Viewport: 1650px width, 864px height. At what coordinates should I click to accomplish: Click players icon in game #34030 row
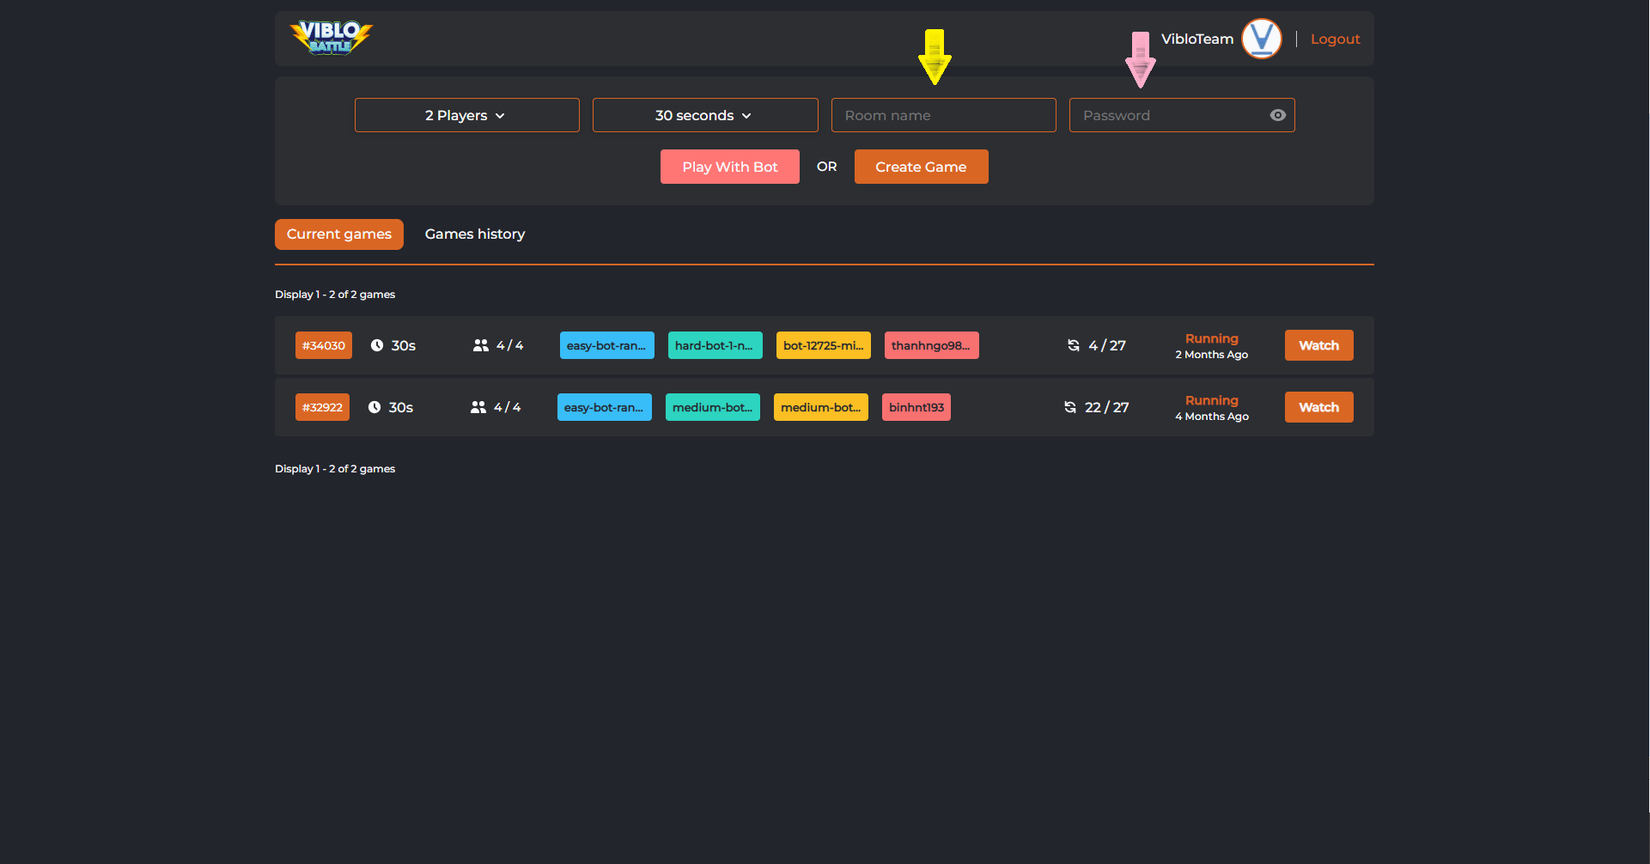click(x=481, y=345)
